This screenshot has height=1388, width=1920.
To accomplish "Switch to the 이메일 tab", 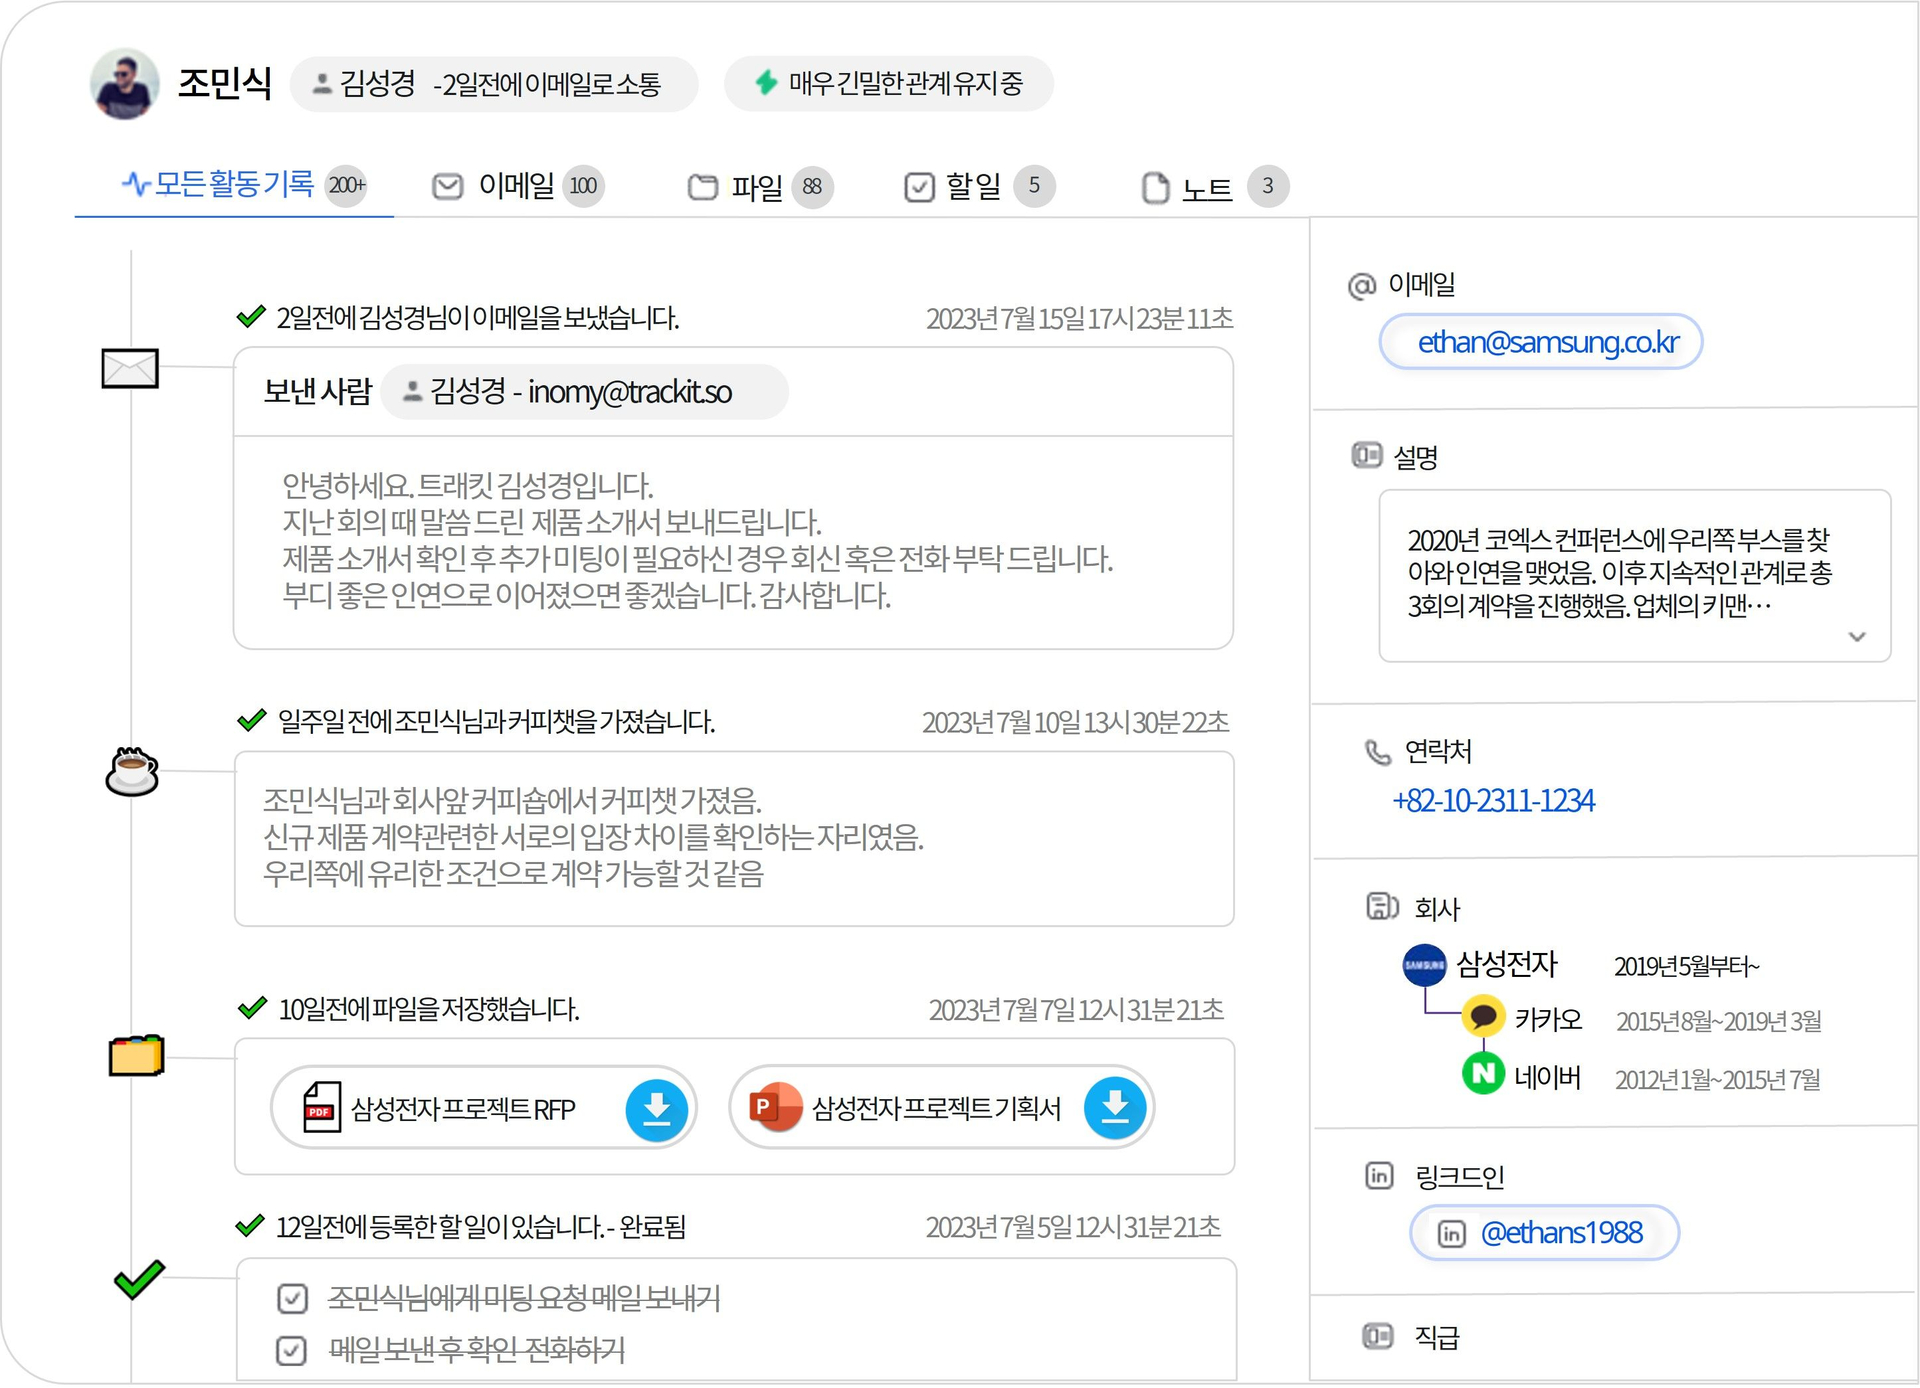I will click(517, 186).
